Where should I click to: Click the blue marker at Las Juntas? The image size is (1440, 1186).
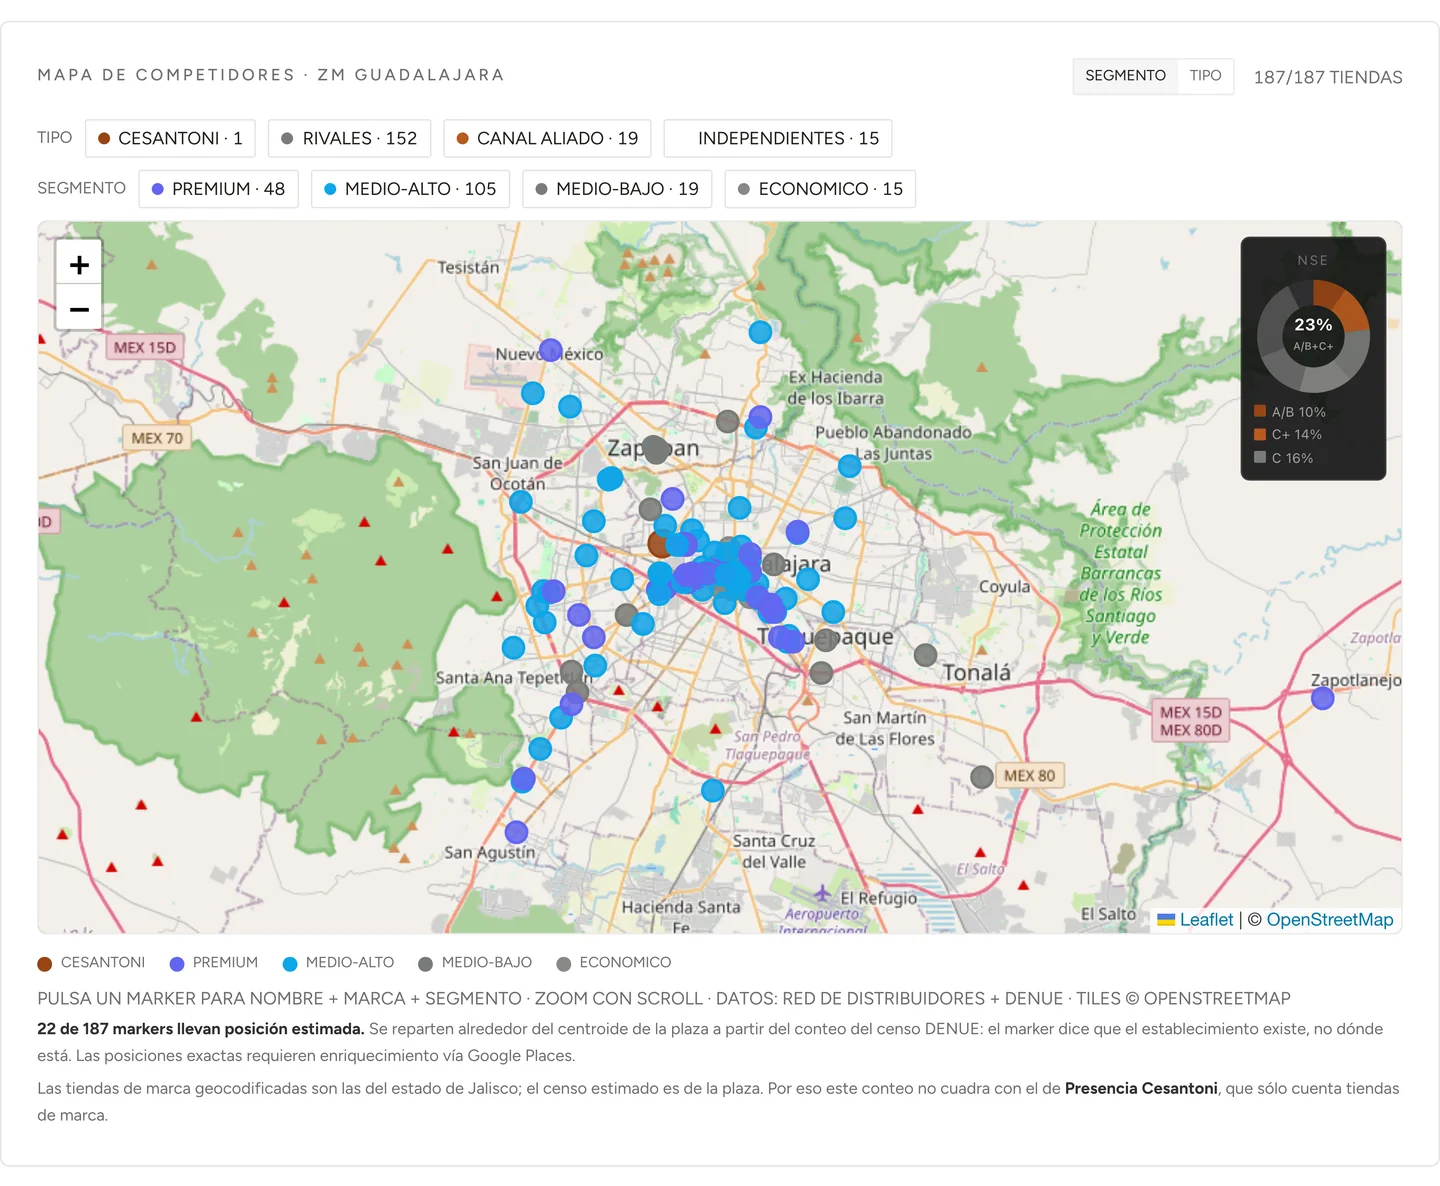coord(849,466)
